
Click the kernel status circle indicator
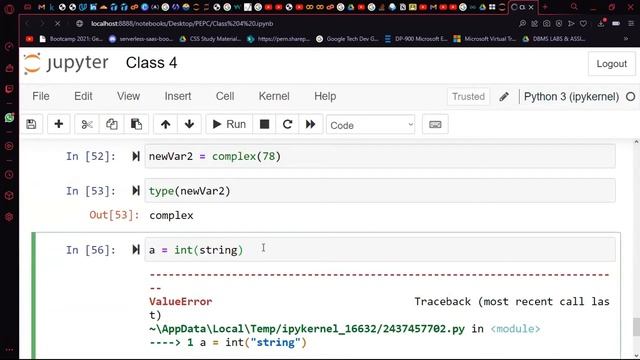631,97
